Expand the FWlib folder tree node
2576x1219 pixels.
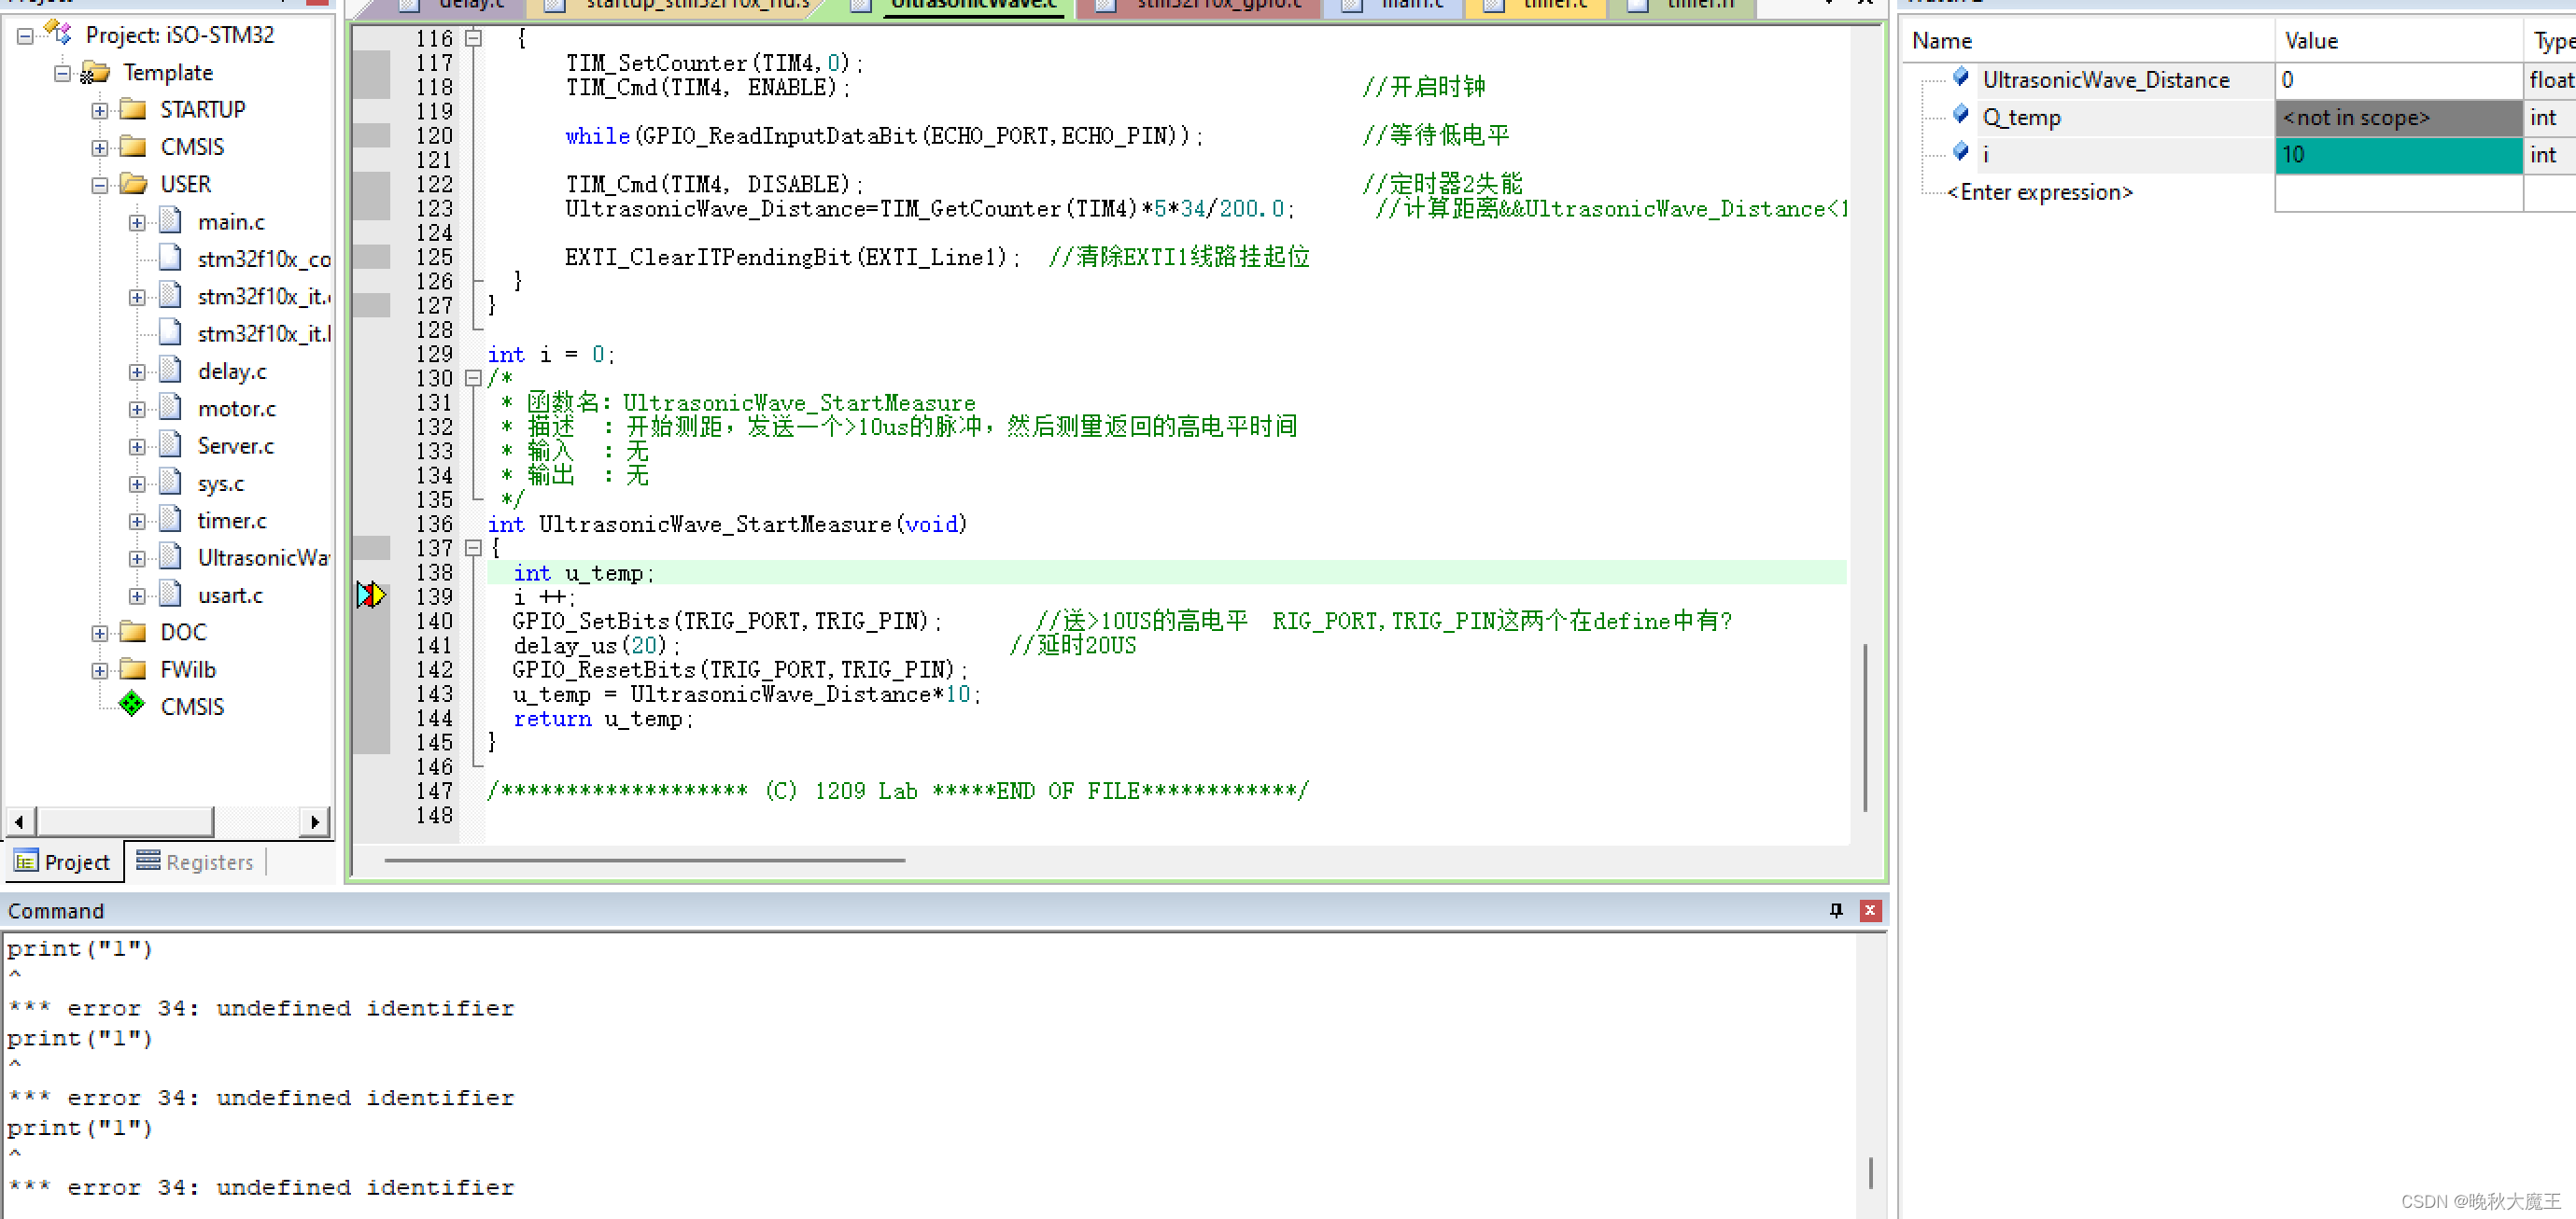pos(100,670)
